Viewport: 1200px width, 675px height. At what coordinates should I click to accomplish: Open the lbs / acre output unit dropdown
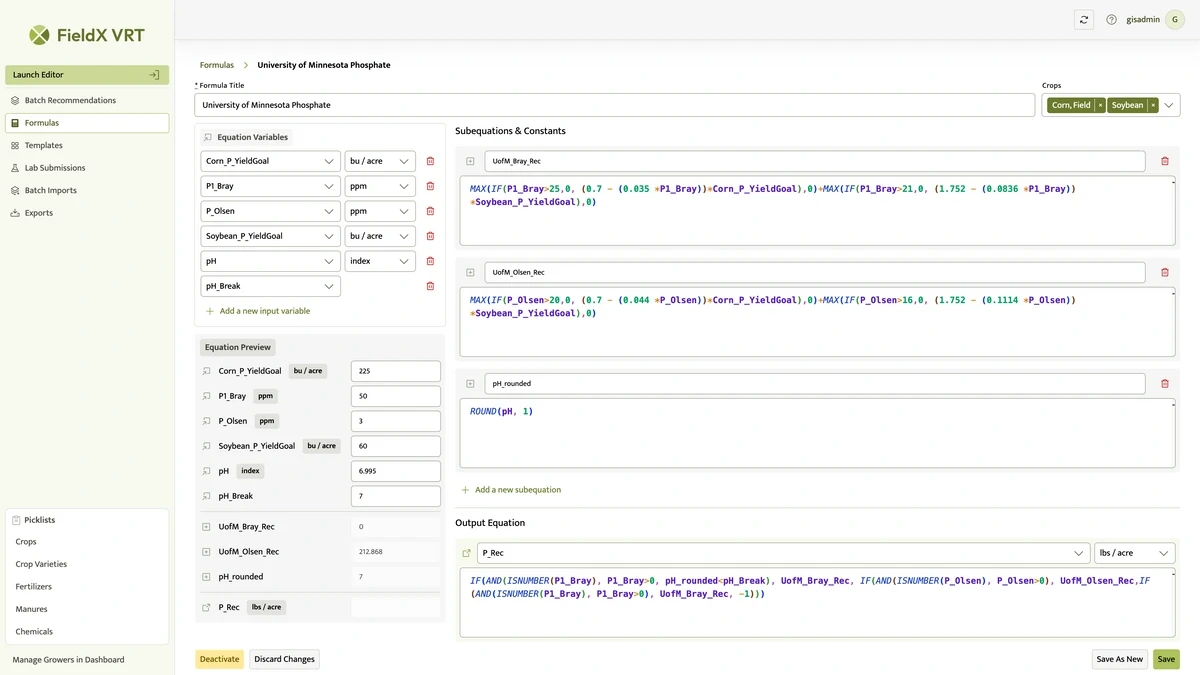tap(1135, 553)
